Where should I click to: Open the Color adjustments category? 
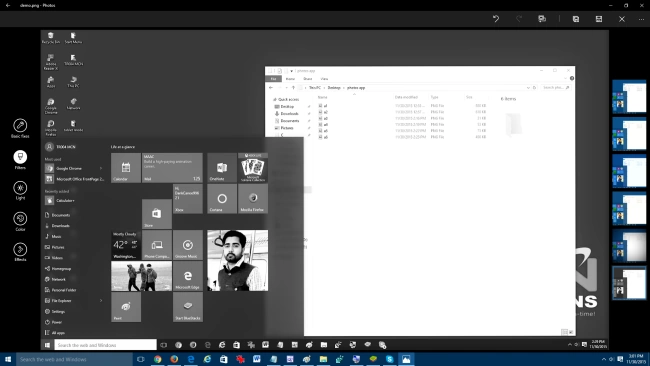[x=20, y=221]
